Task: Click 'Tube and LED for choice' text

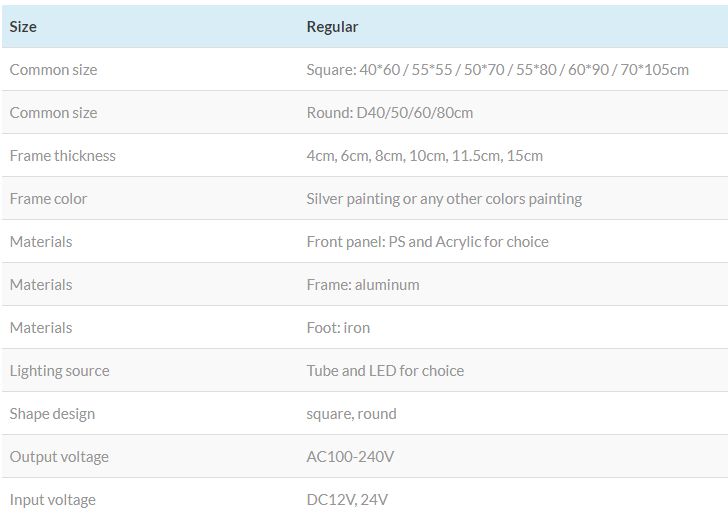Action: [x=385, y=371]
